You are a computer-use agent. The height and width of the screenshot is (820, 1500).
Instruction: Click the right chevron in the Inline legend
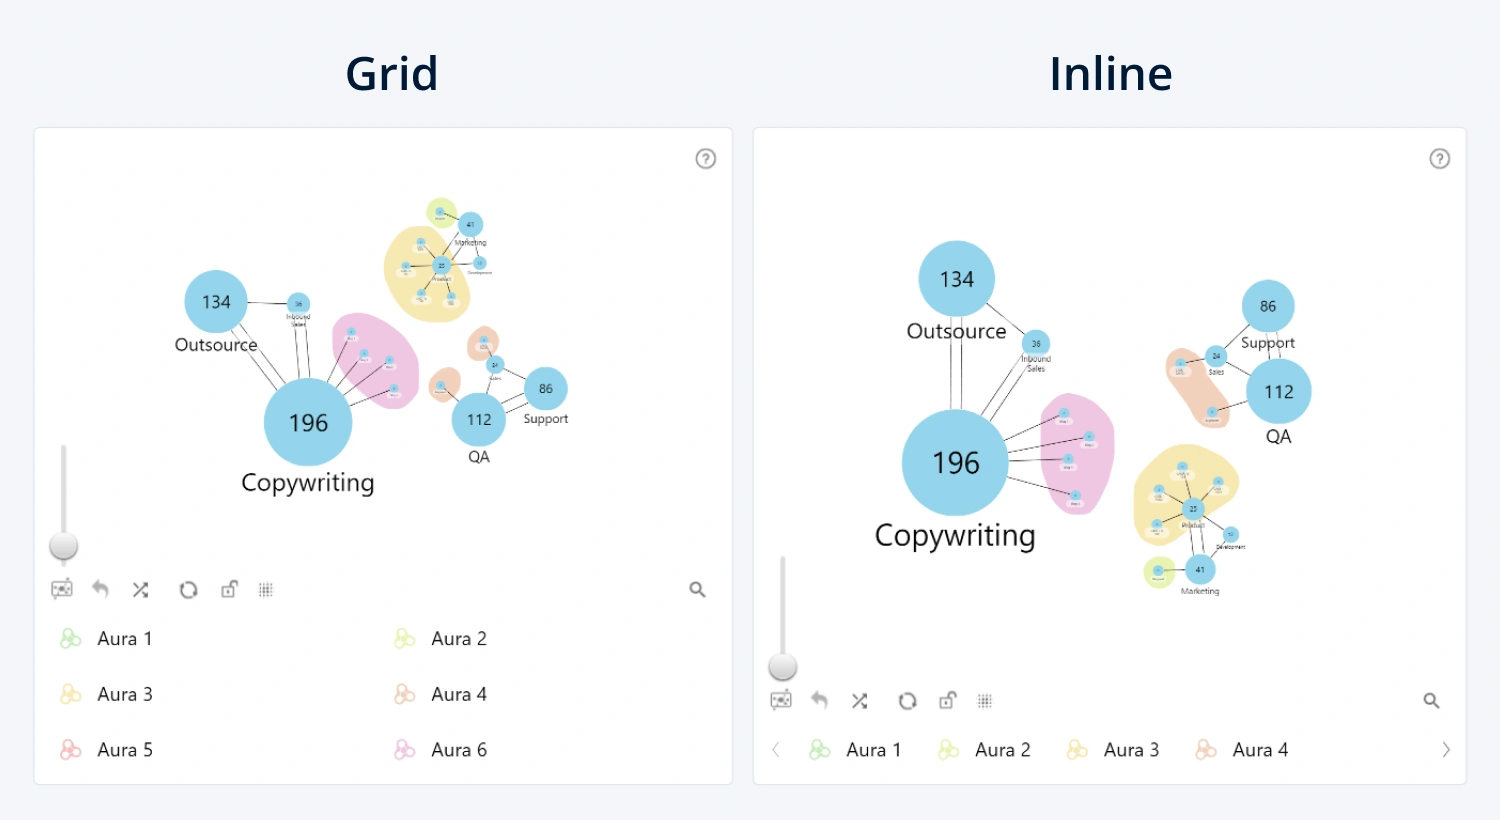coord(1446,749)
